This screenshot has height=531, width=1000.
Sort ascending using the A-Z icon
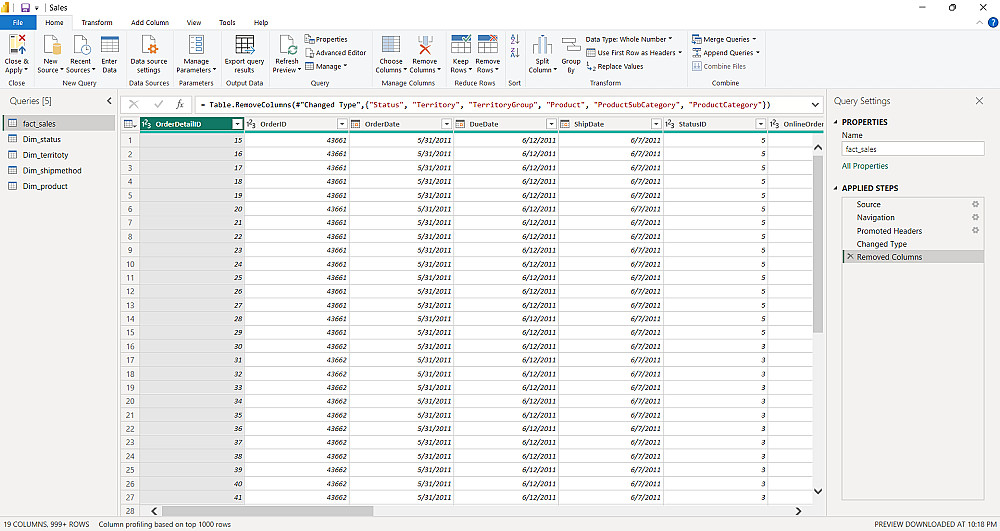[515, 39]
